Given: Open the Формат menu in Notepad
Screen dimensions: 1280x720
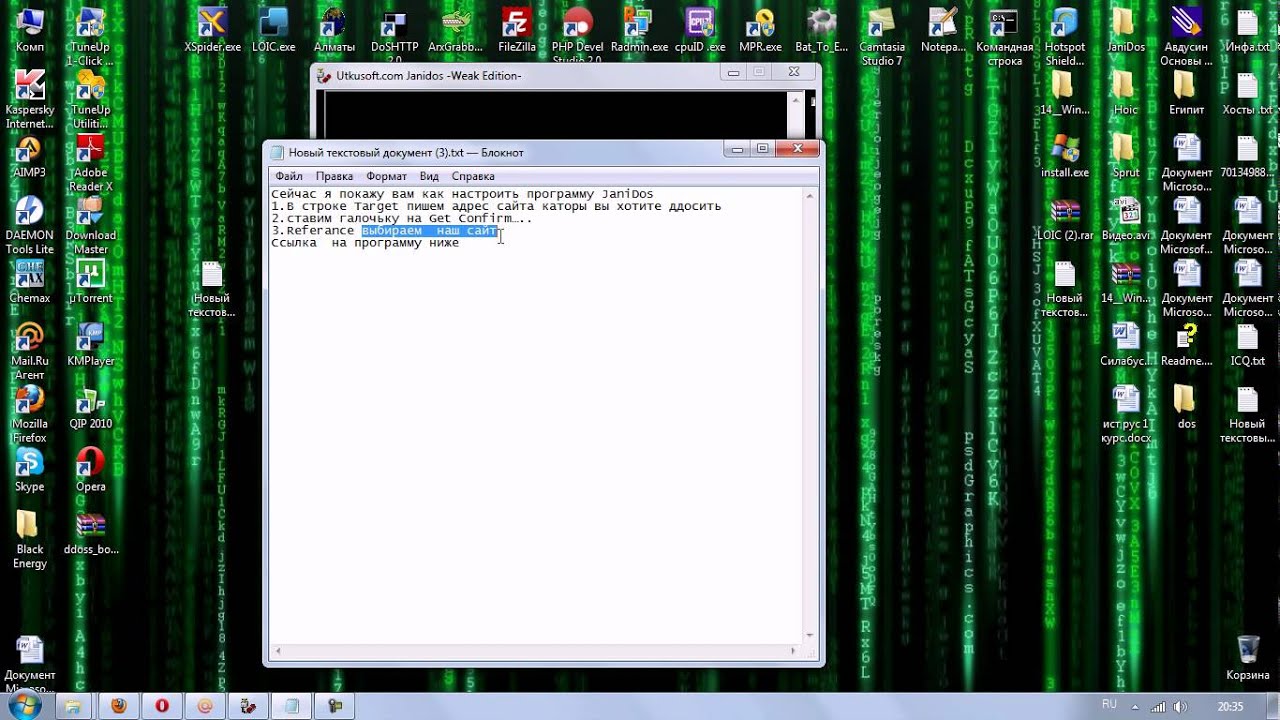Looking at the screenshot, I should point(386,176).
